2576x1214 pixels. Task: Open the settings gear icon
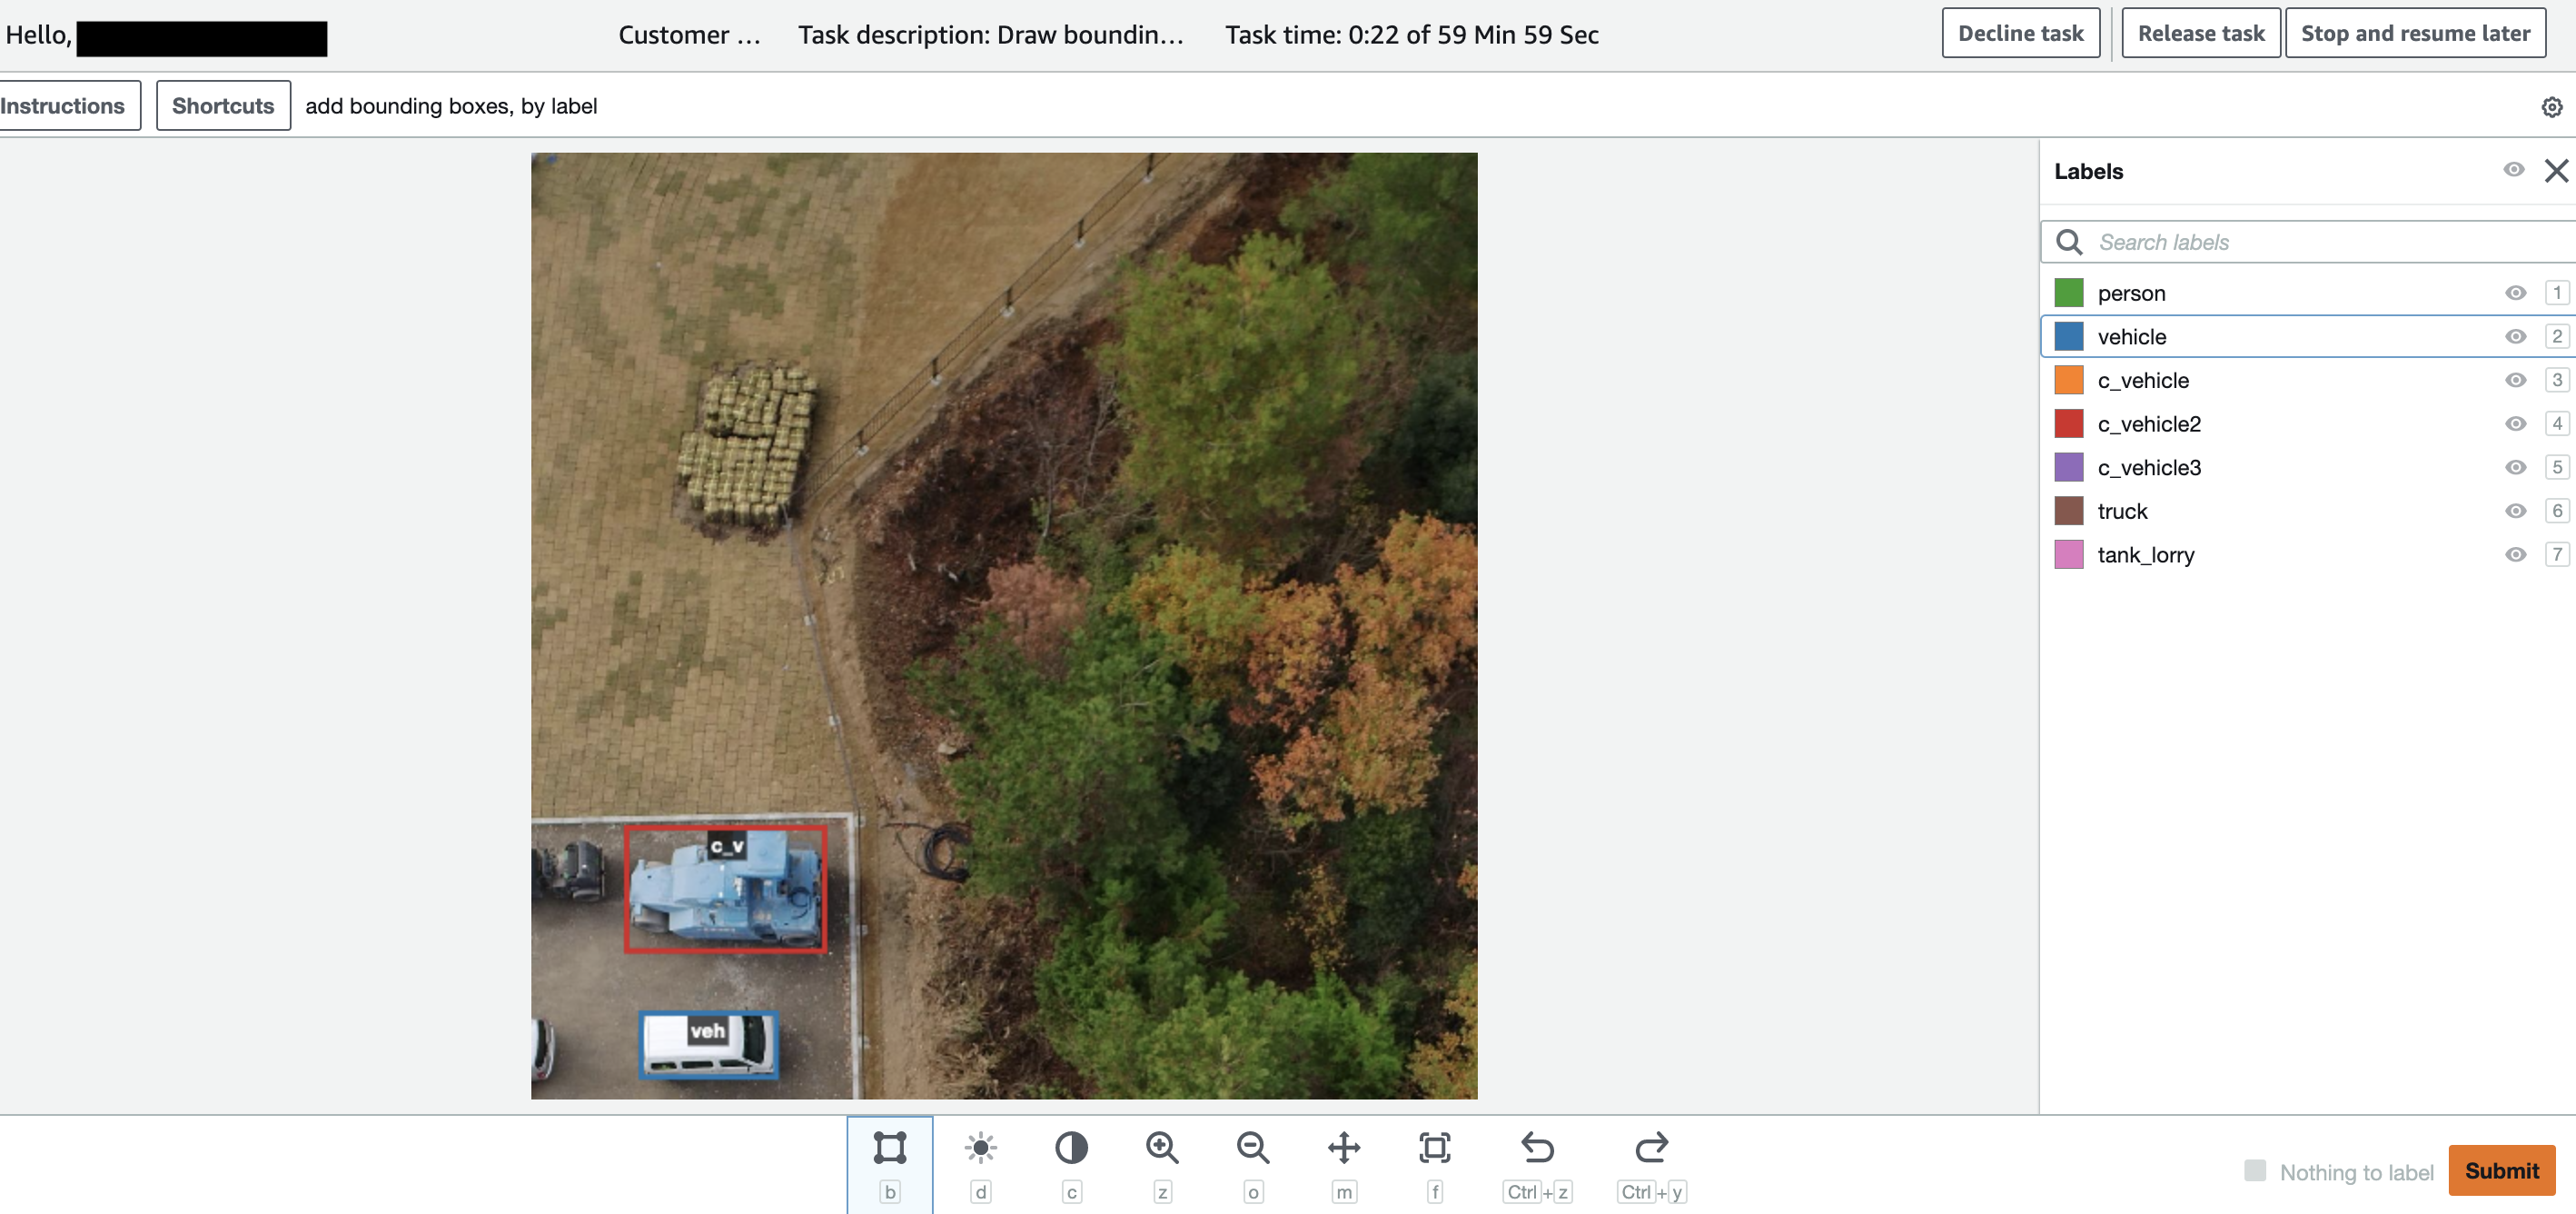point(2551,107)
